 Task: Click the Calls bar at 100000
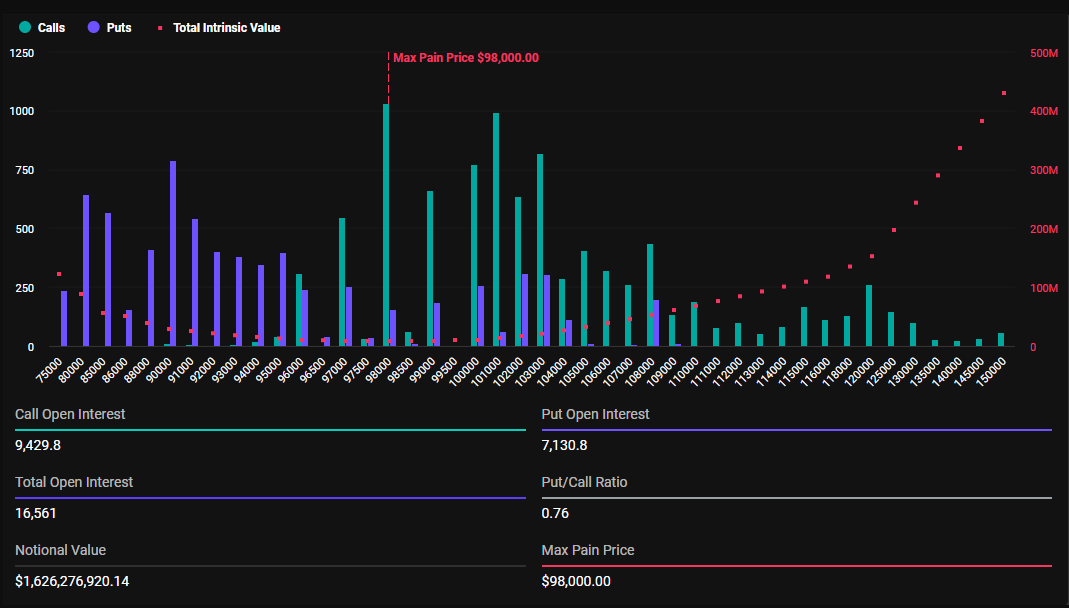click(474, 256)
